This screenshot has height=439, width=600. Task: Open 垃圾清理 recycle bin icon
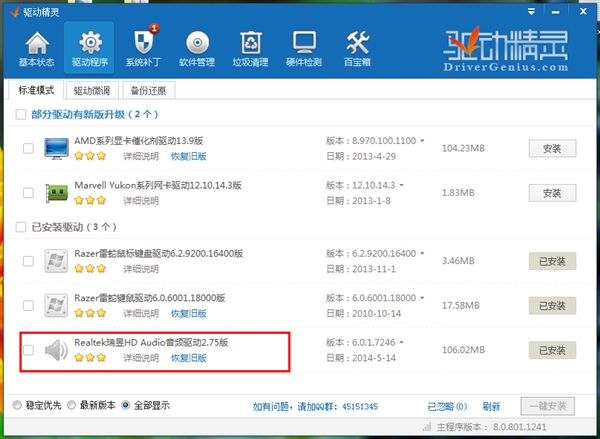[250, 44]
